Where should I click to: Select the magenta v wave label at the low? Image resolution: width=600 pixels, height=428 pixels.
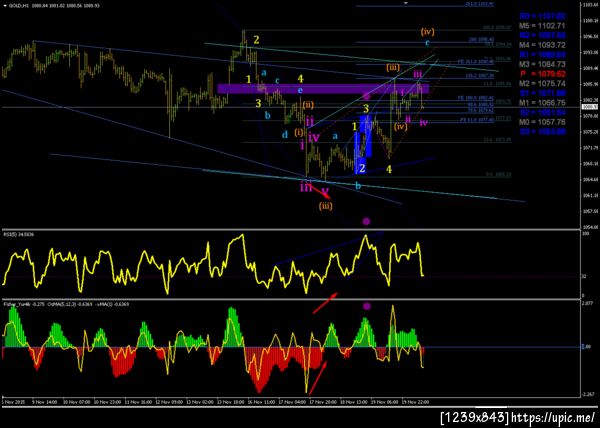[x=325, y=191]
